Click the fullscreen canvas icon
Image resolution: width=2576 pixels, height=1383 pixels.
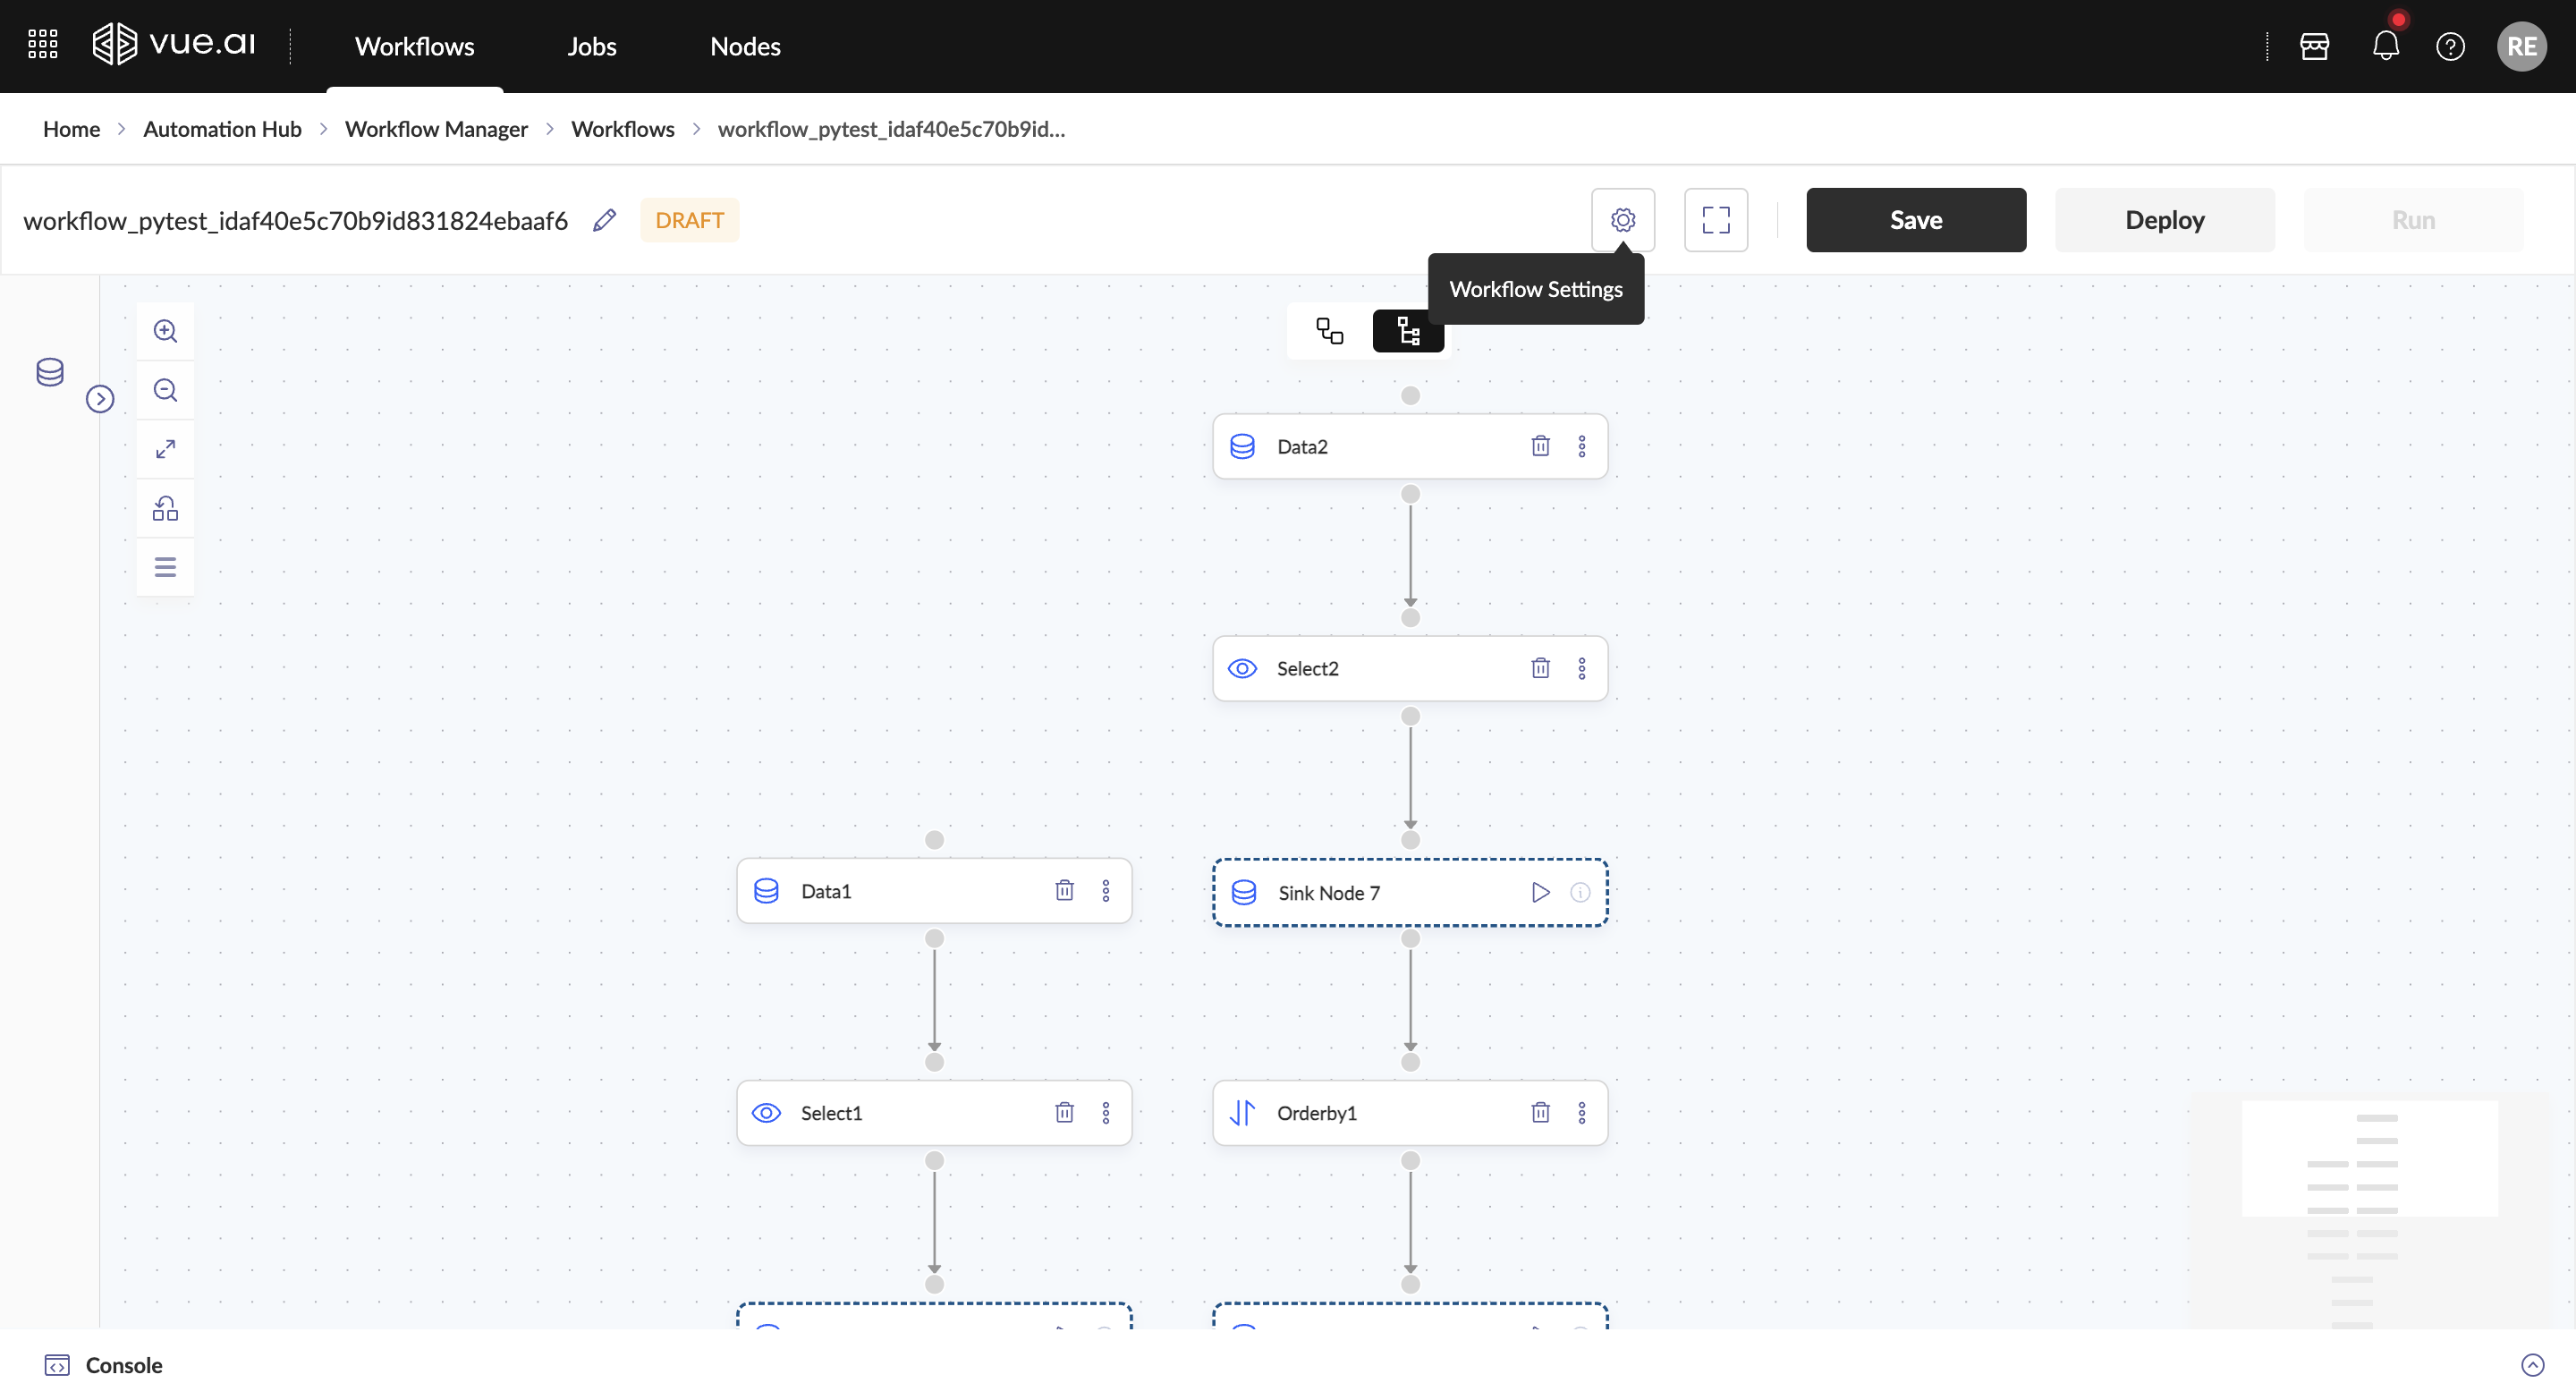1715,220
